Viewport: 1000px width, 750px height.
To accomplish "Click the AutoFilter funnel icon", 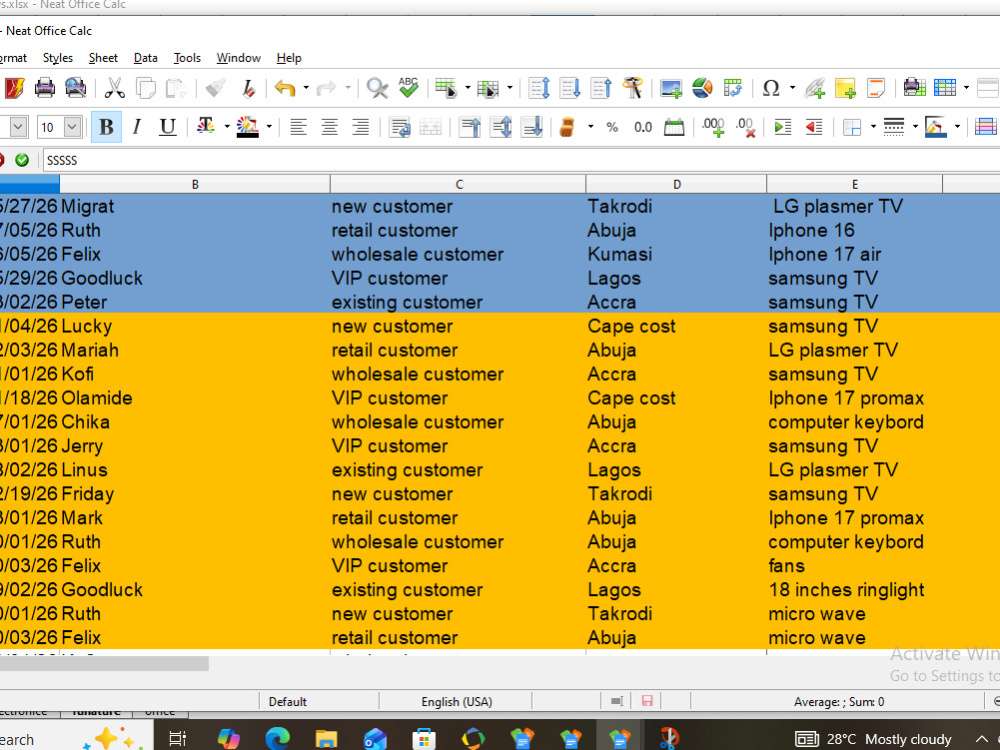I will click(x=633, y=88).
